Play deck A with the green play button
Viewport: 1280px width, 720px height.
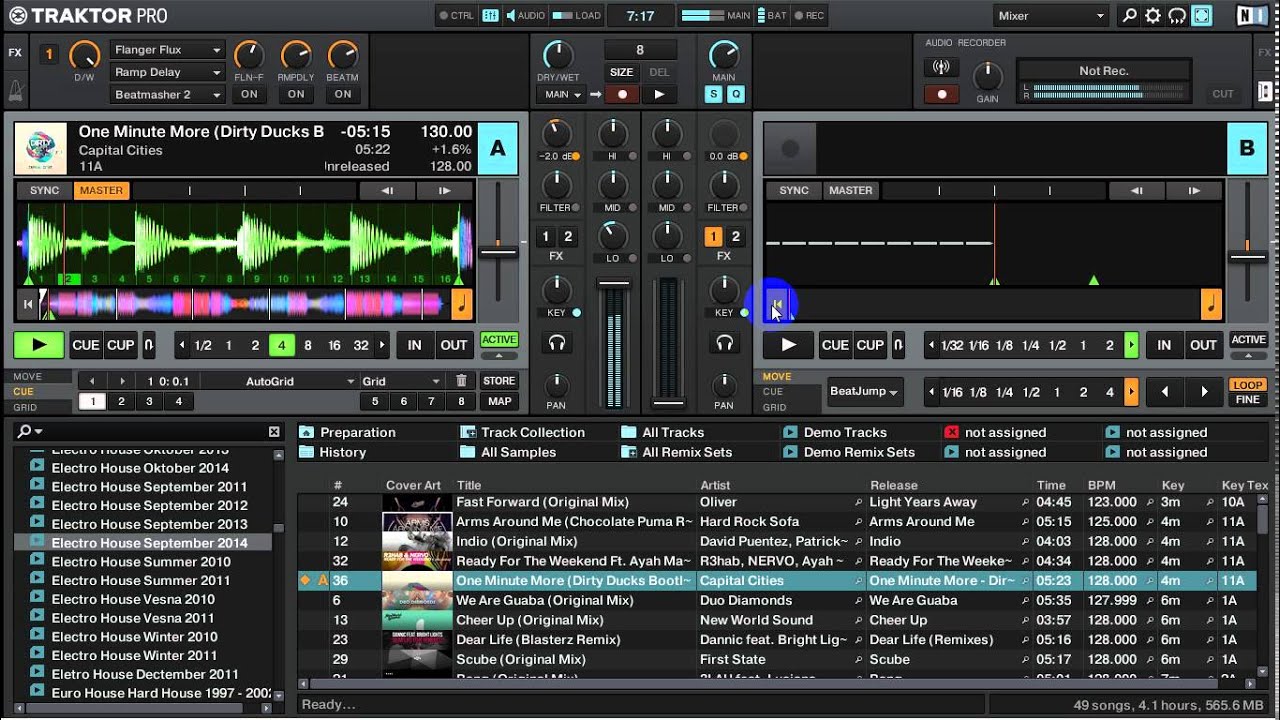click(x=39, y=345)
